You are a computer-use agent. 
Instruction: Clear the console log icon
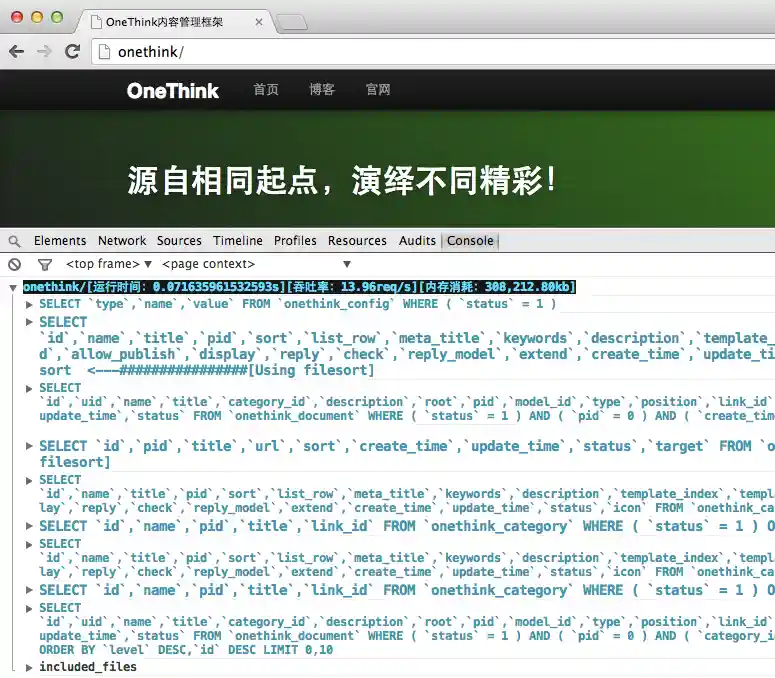(x=15, y=264)
